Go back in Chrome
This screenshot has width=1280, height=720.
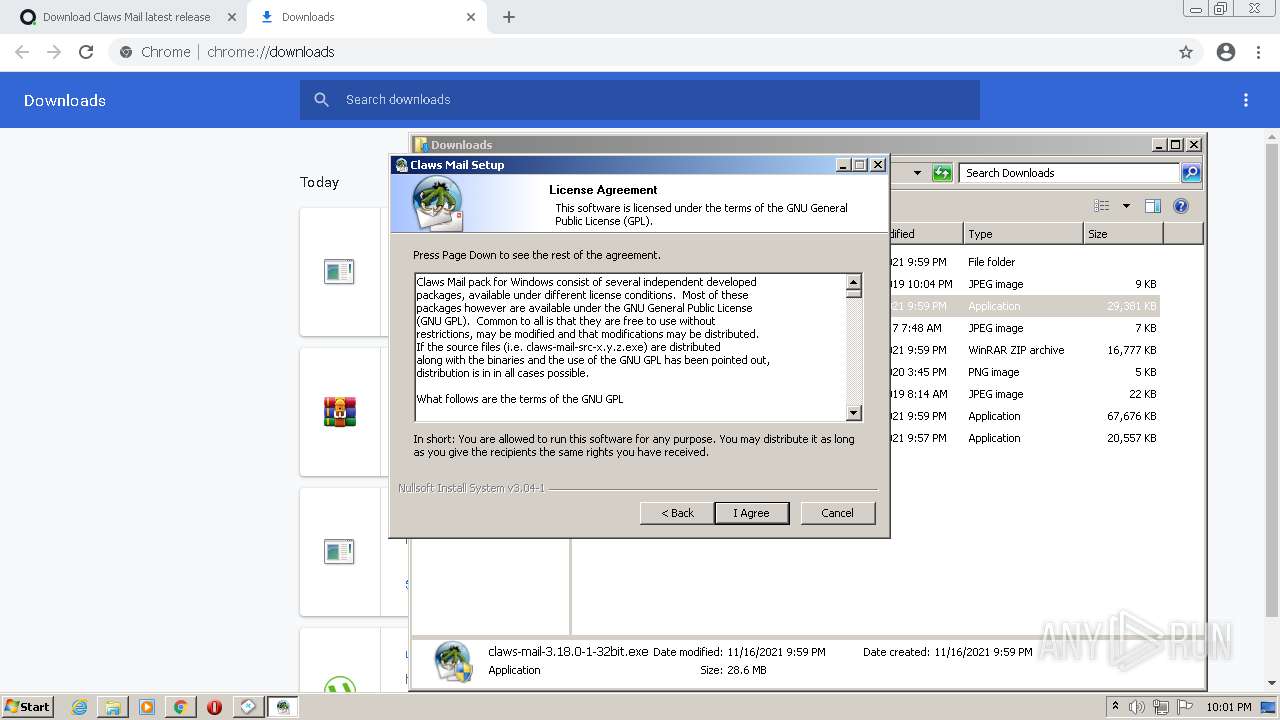[22, 52]
